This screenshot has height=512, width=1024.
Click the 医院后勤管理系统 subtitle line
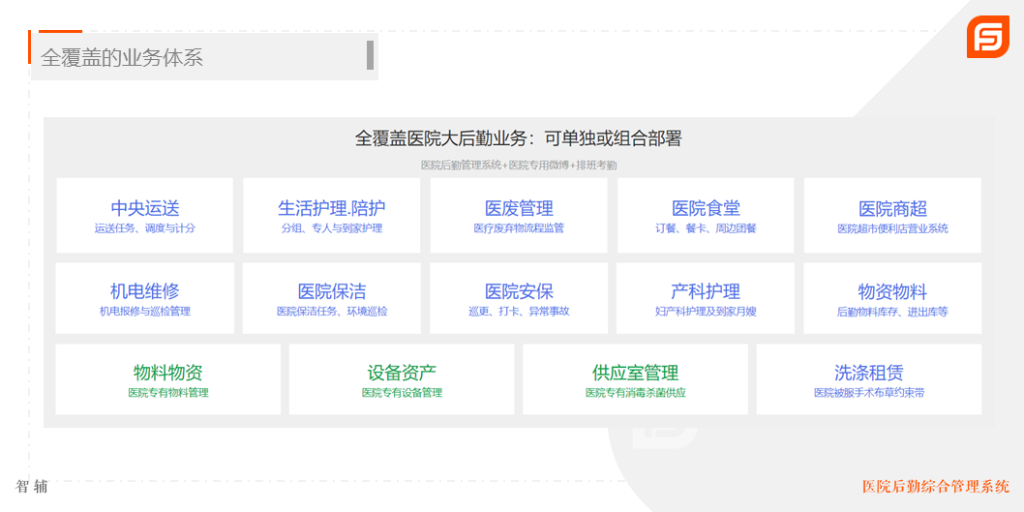(518, 164)
